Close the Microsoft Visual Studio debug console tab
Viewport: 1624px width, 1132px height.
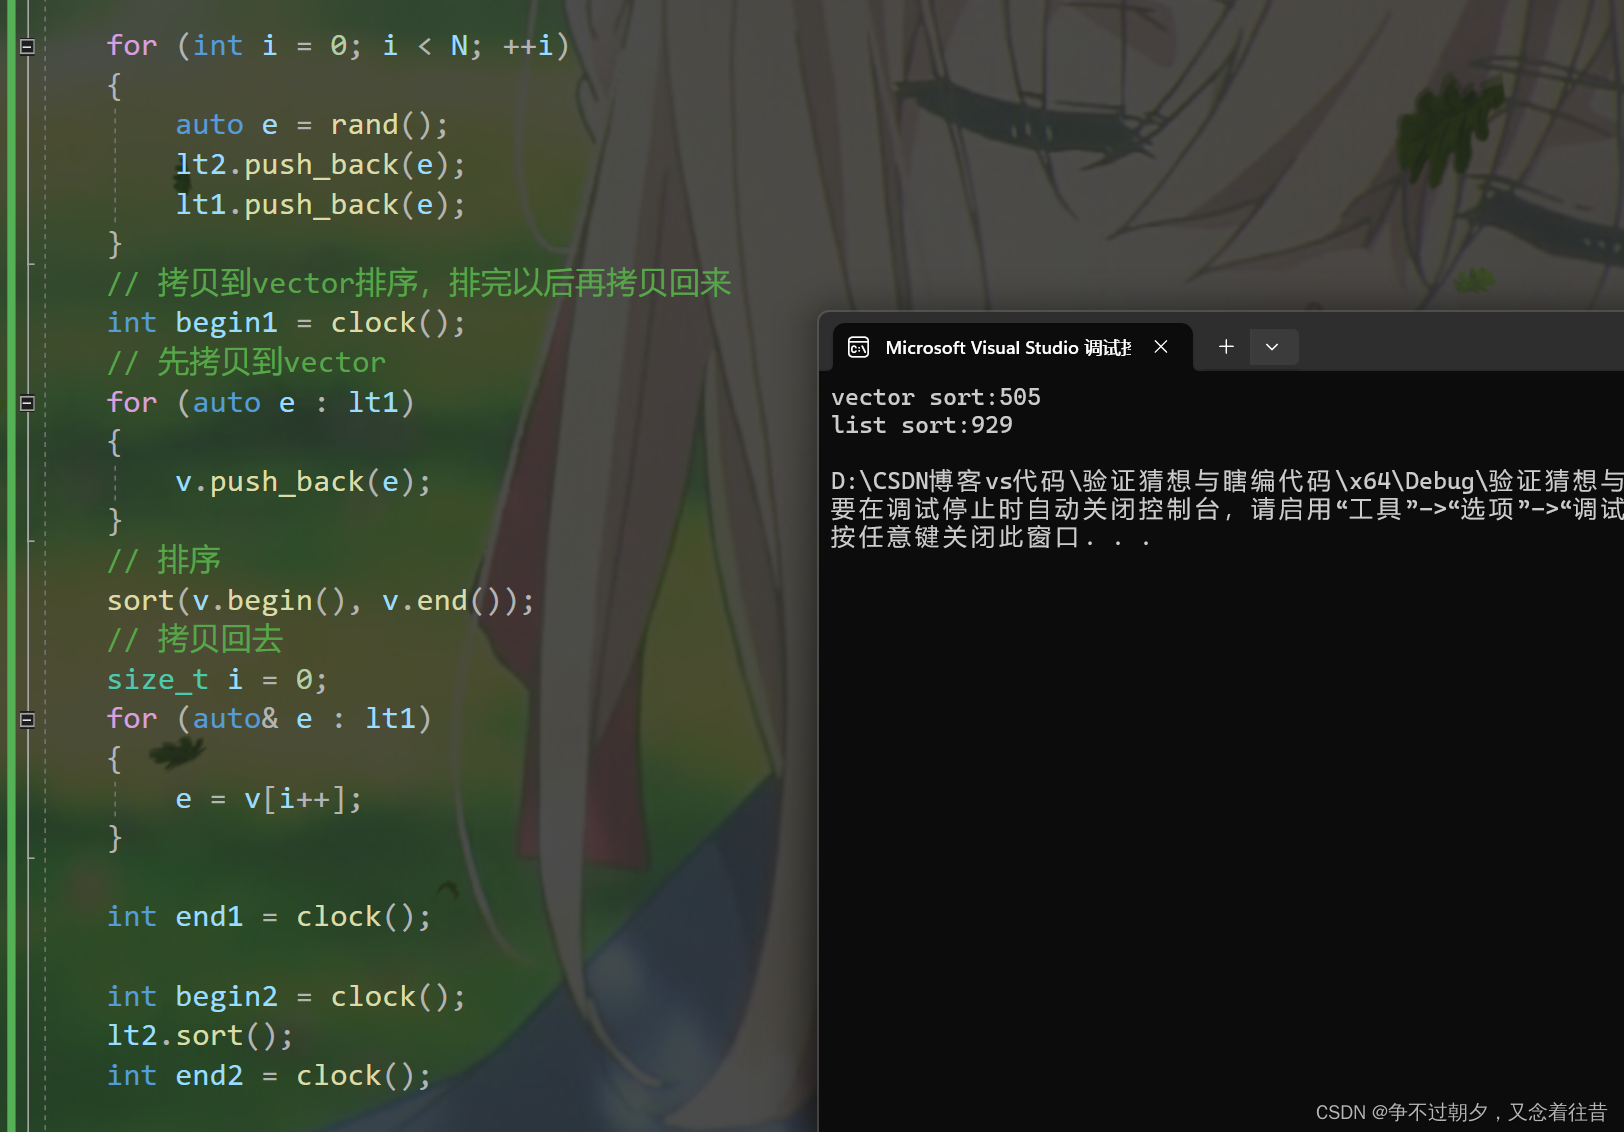(1161, 347)
